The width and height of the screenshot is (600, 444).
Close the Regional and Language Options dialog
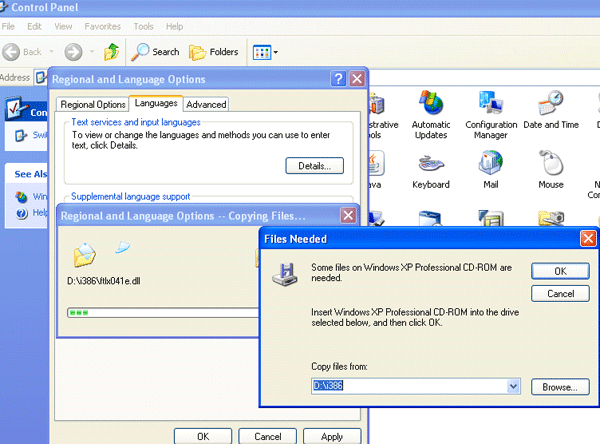(357, 79)
